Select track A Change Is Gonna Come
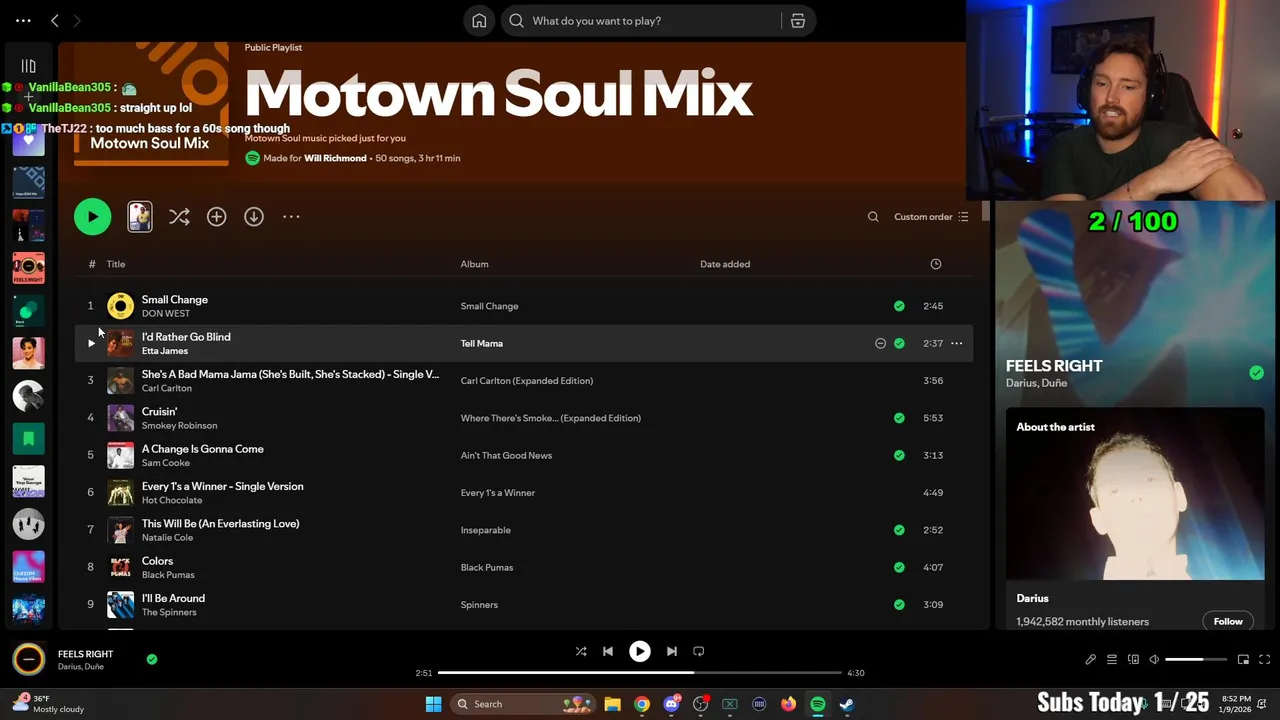This screenshot has height=720, width=1280. click(203, 449)
